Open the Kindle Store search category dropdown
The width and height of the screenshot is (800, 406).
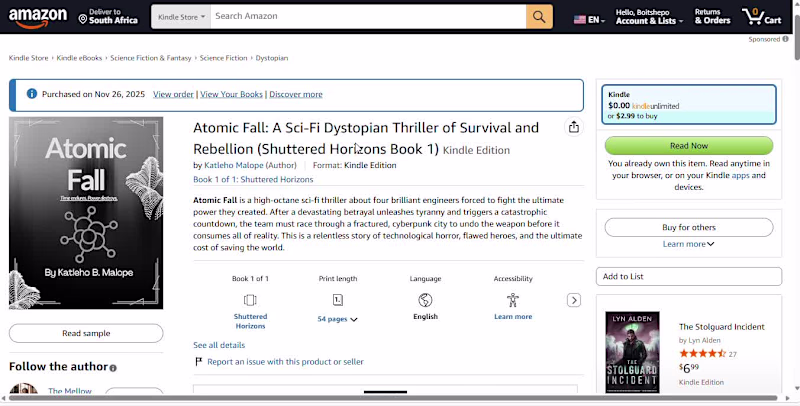[181, 17]
